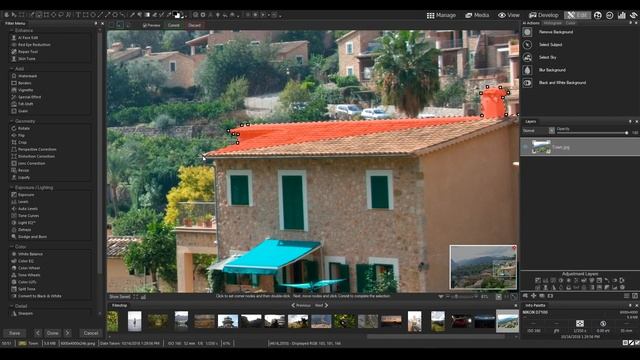Open Dodge and Burn tool
Image resolution: width=640 pixels, height=360 pixels.
pyautogui.click(x=29, y=237)
